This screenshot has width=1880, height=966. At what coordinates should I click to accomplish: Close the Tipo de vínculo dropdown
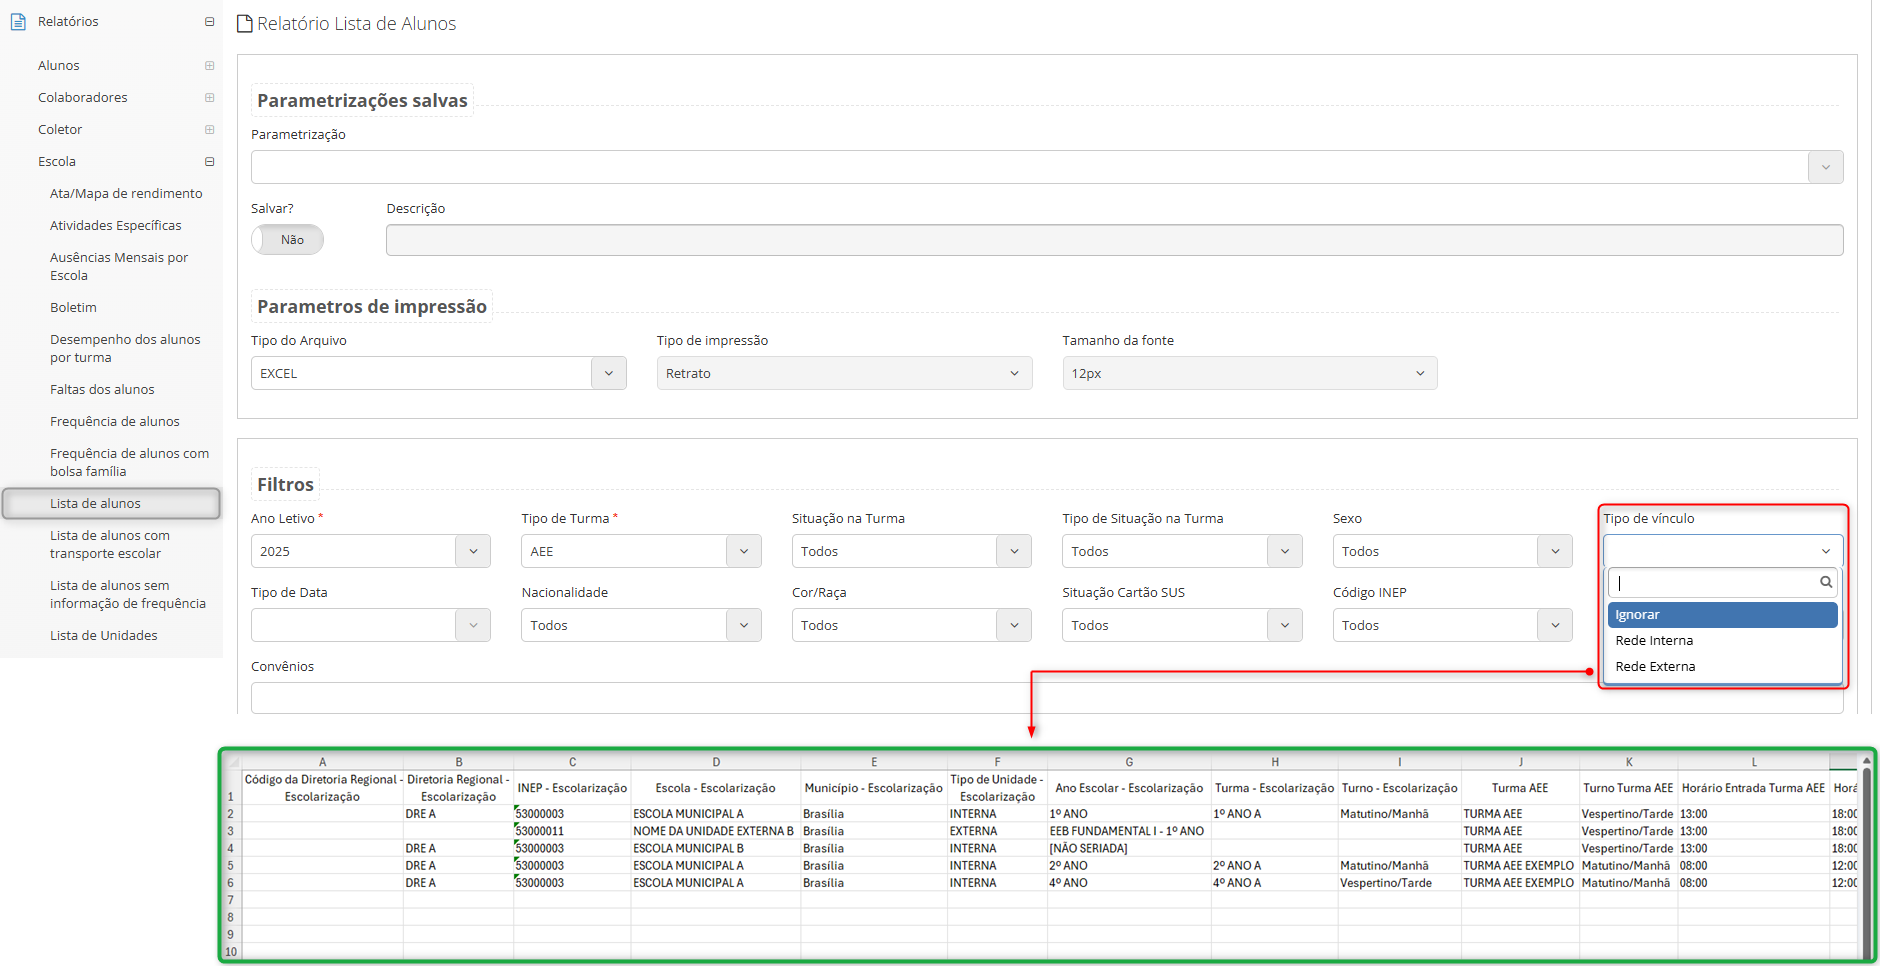(x=1722, y=551)
